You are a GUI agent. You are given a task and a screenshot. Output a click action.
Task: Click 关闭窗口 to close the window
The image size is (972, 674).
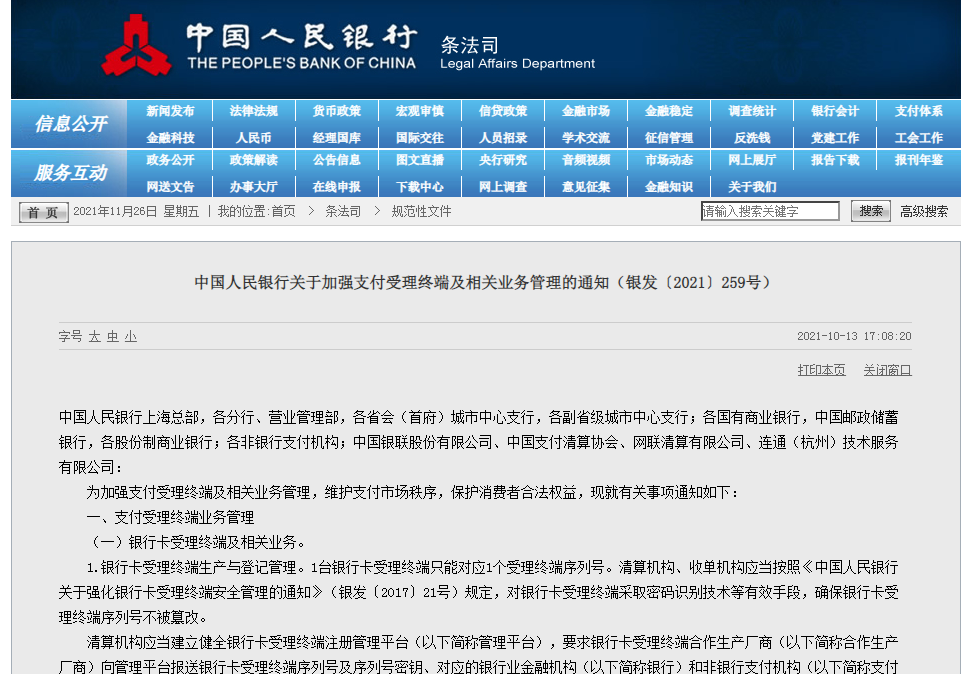[887, 370]
